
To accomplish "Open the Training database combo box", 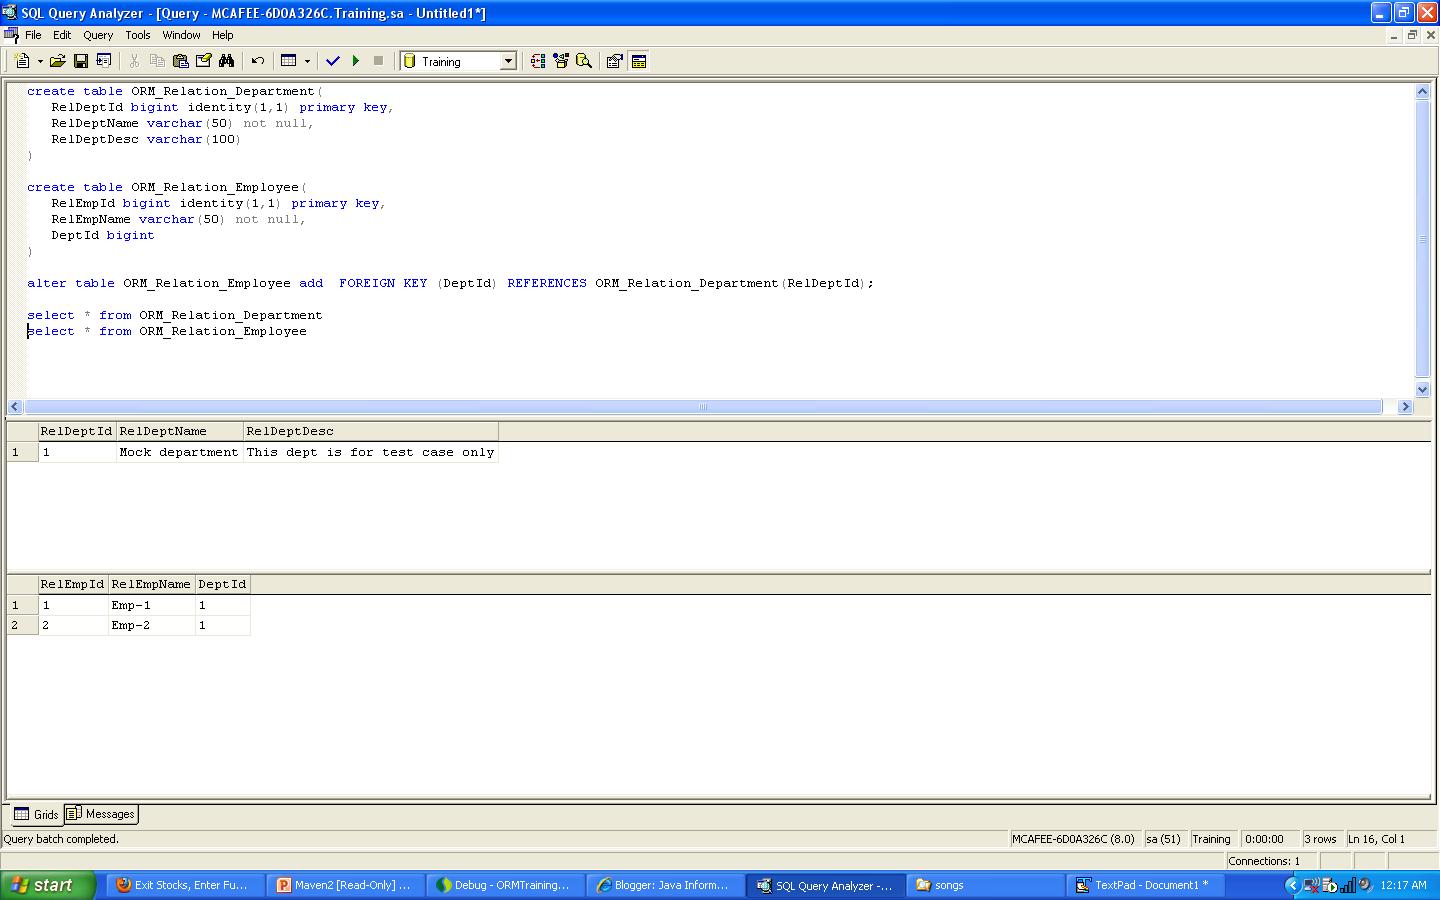I will point(458,61).
